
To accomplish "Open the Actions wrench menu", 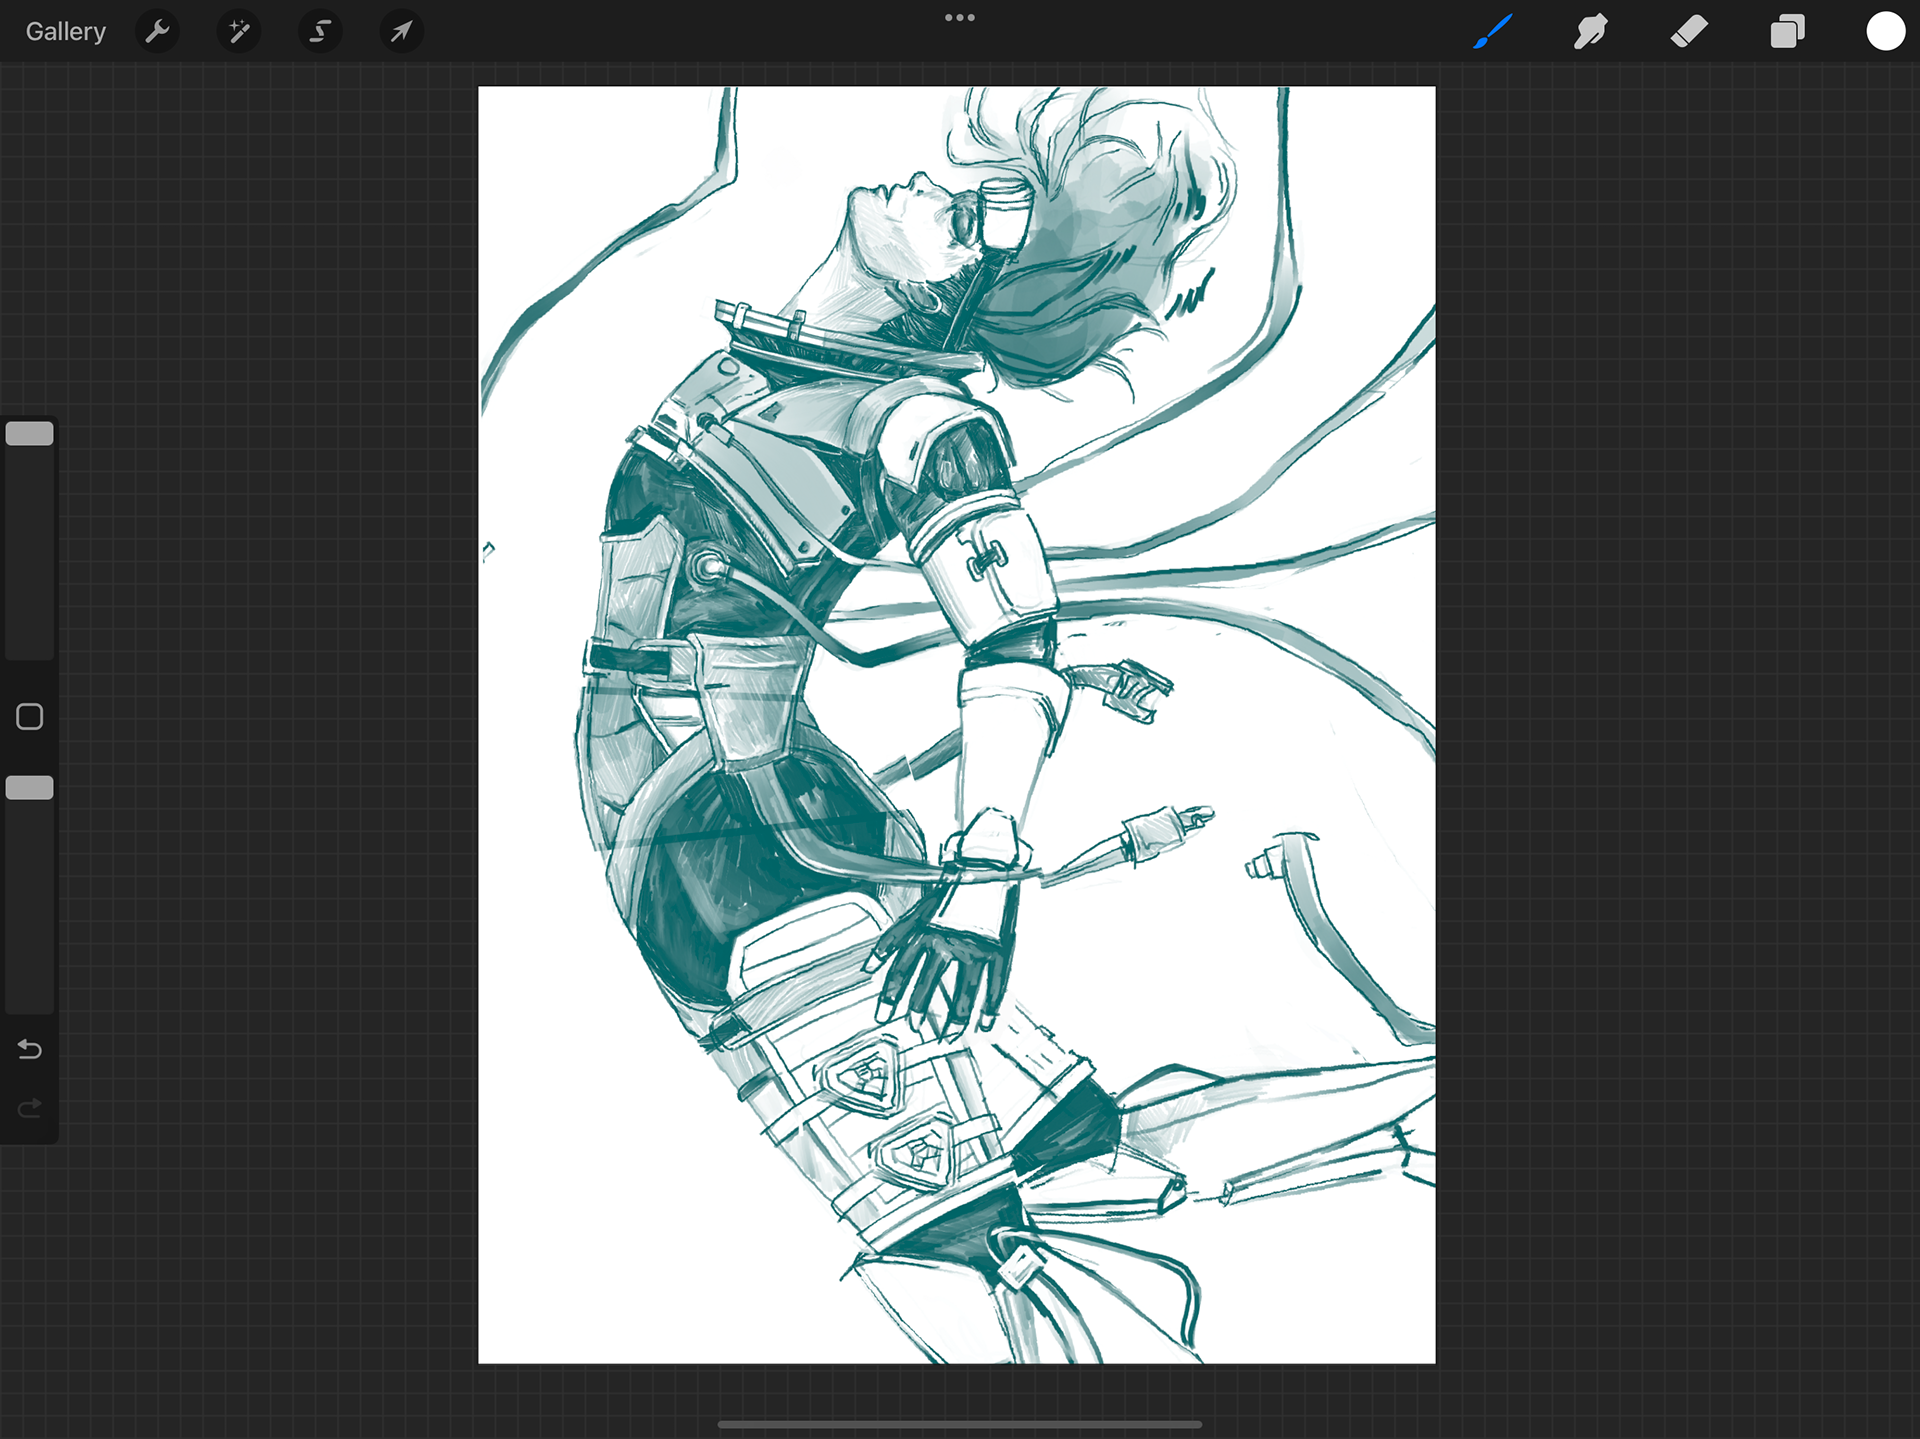I will pos(157,32).
